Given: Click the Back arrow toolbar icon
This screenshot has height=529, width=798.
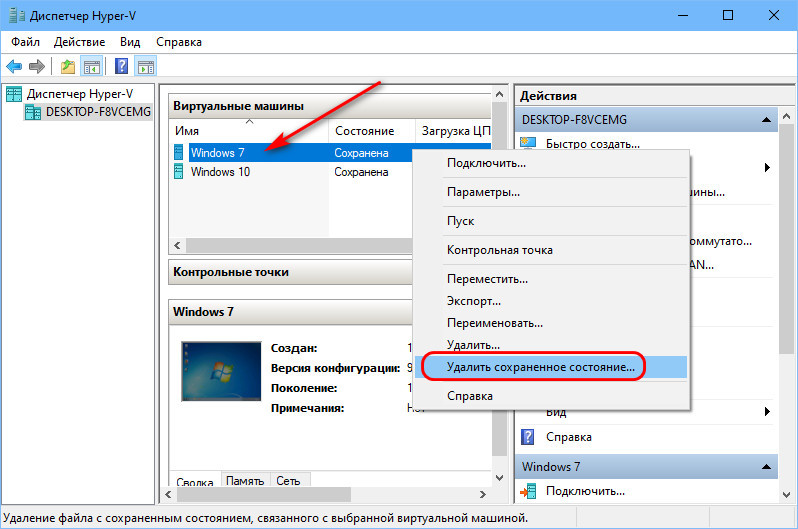Looking at the screenshot, I should click(x=14, y=67).
